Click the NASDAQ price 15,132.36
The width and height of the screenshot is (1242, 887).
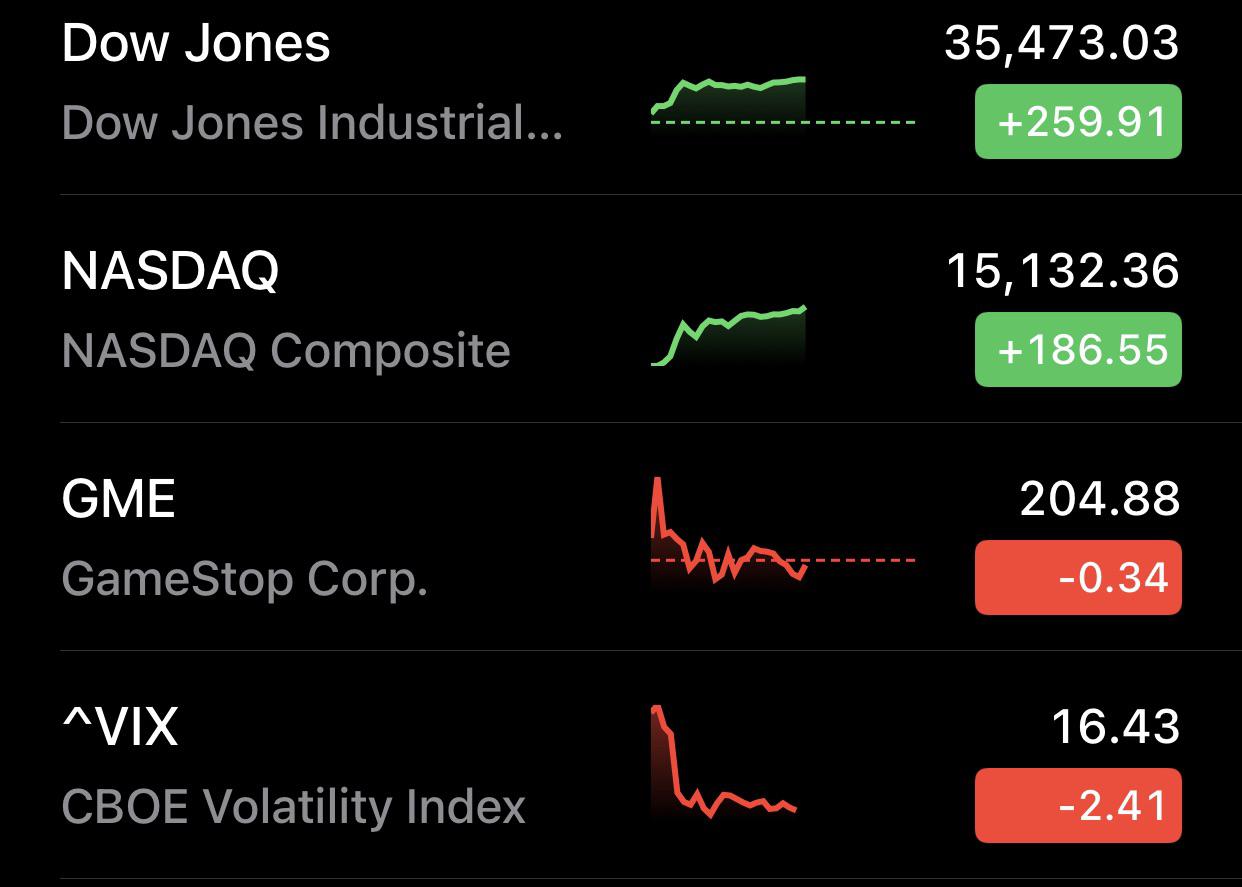pos(1061,272)
